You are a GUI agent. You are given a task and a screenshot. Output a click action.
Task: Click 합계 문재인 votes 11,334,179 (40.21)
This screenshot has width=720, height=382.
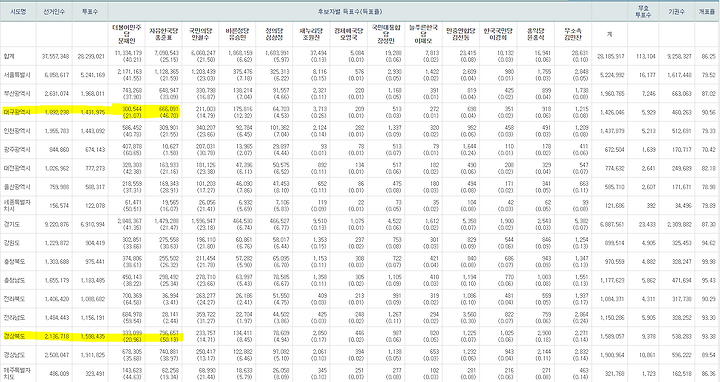[x=129, y=56]
